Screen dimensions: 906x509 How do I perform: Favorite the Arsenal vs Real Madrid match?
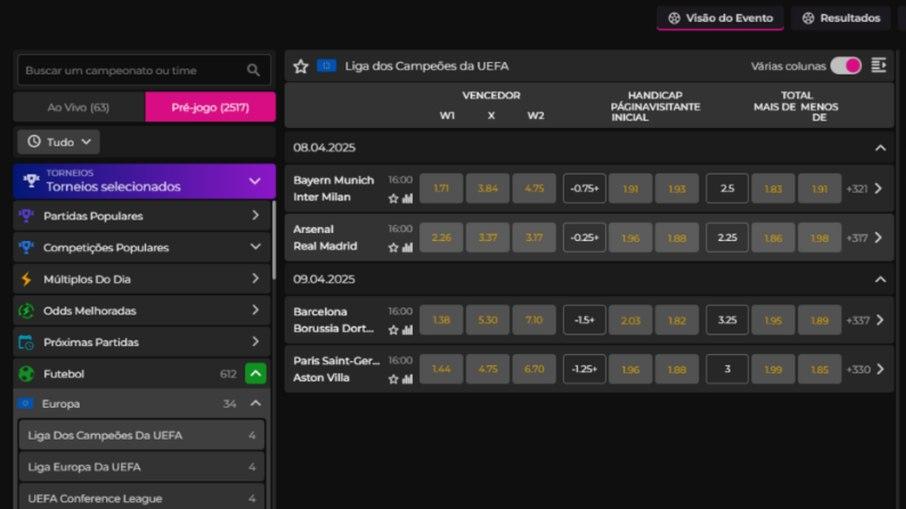[x=393, y=248]
